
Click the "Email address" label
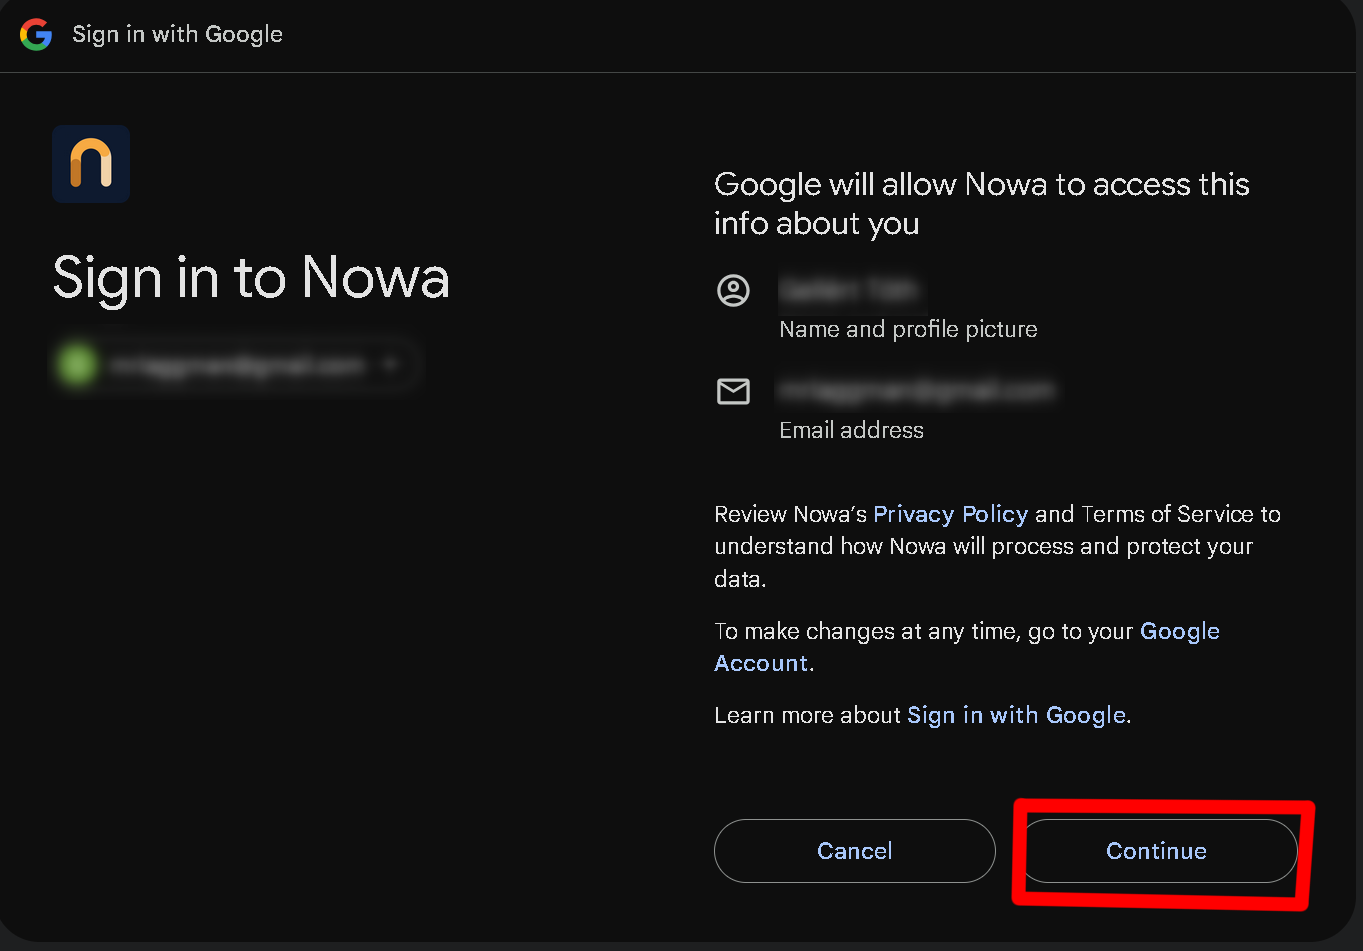pyautogui.click(x=851, y=430)
